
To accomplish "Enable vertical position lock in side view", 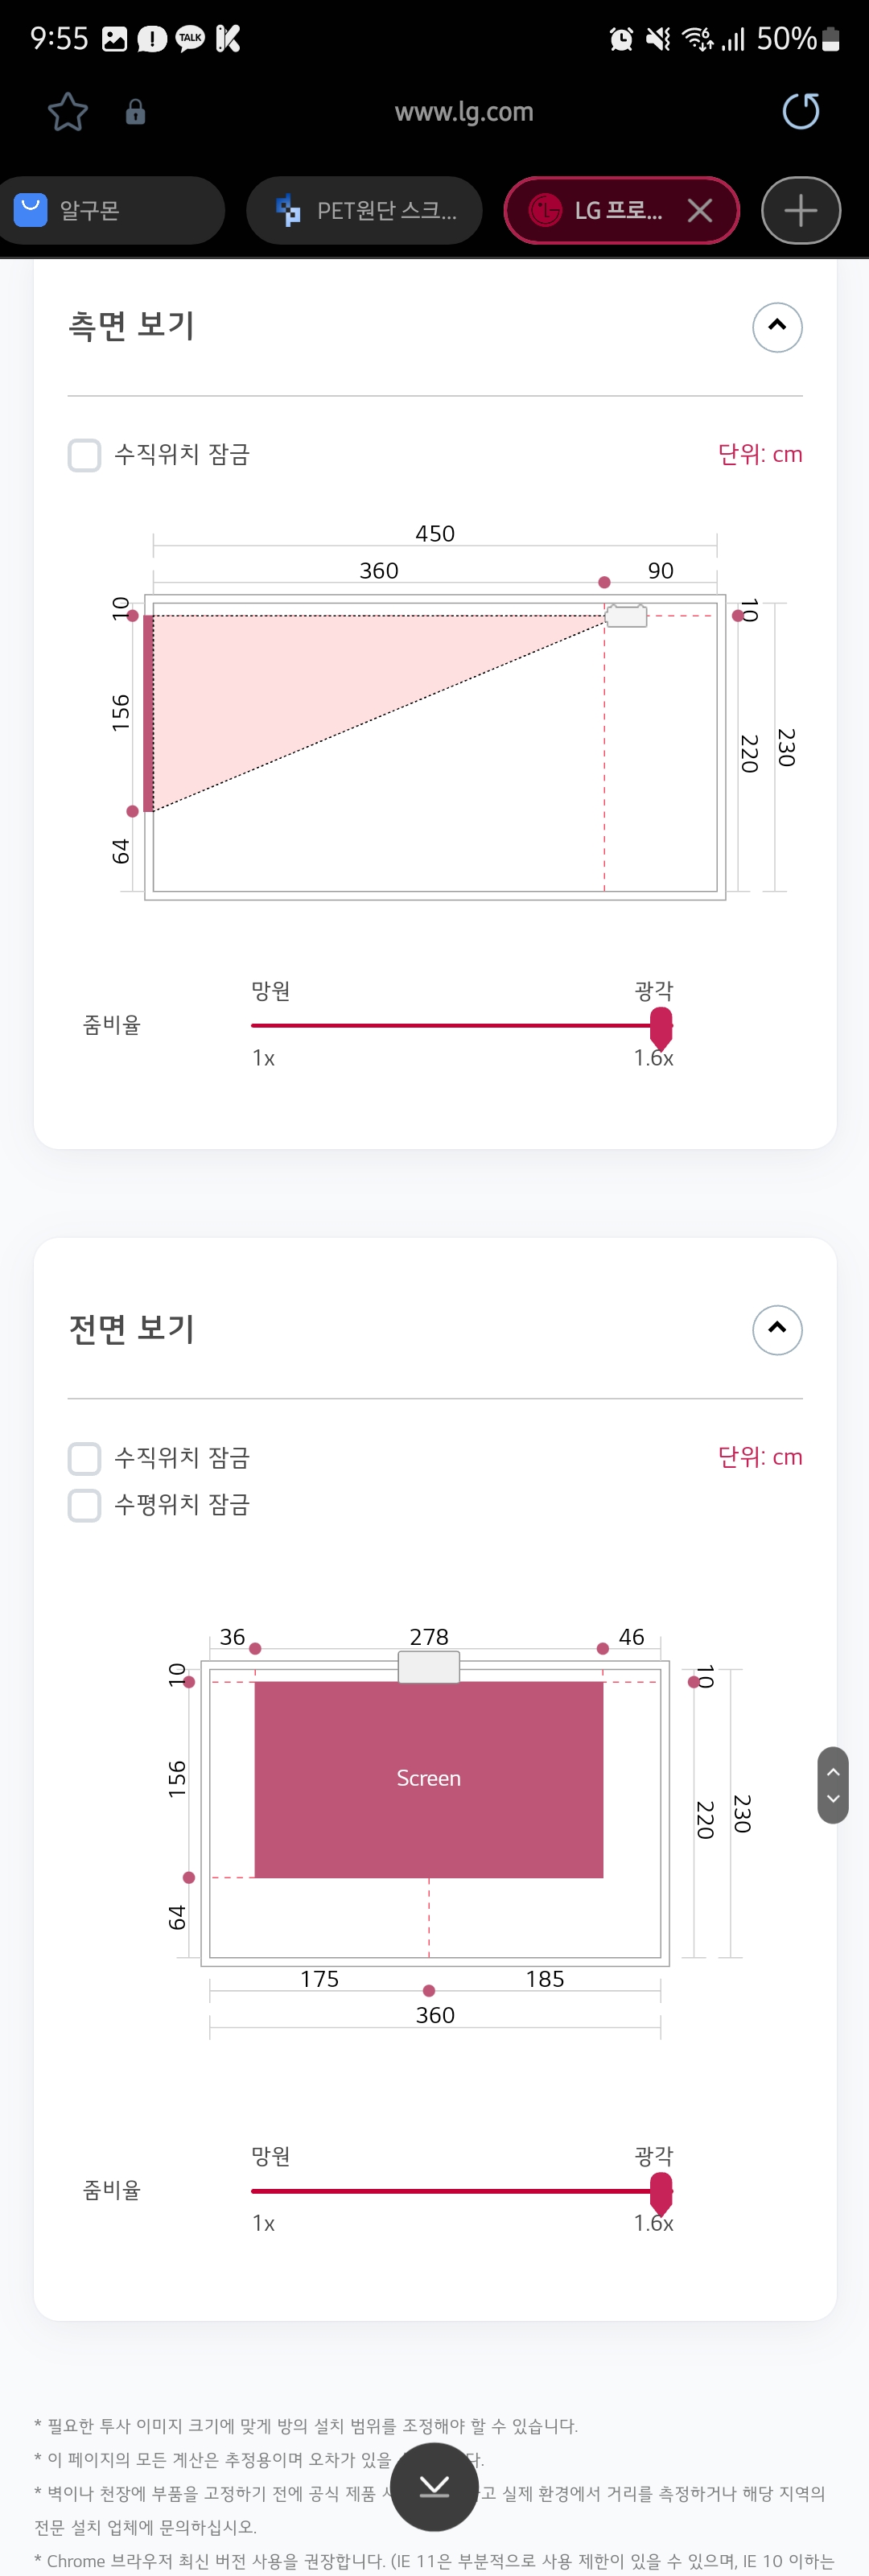I will [85, 455].
